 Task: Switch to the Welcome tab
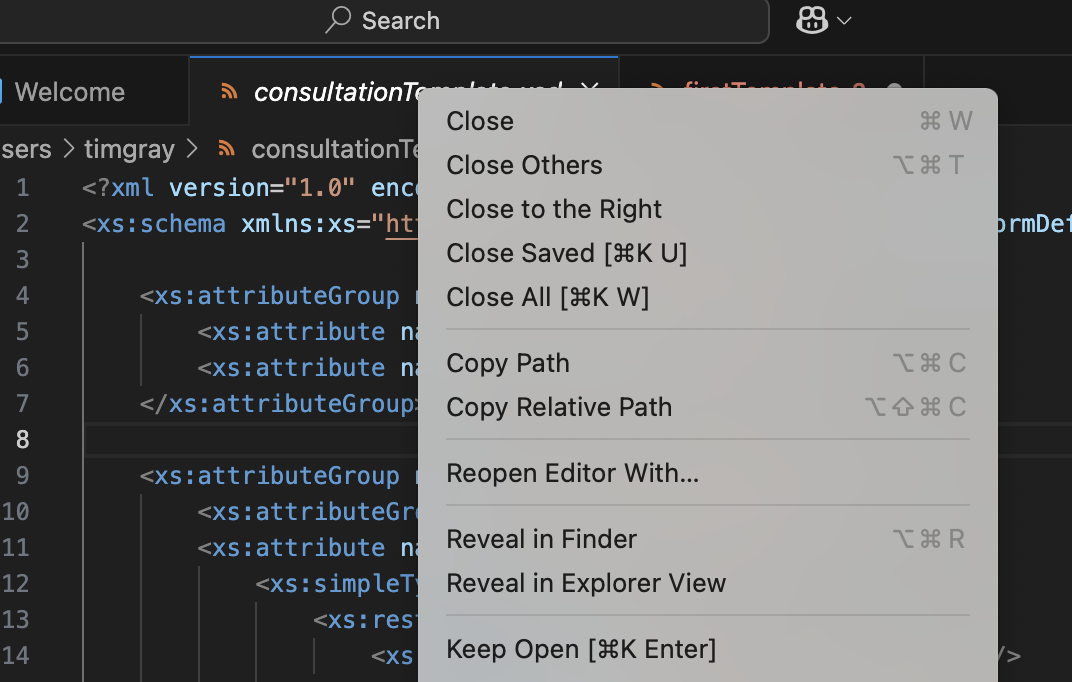(x=70, y=92)
